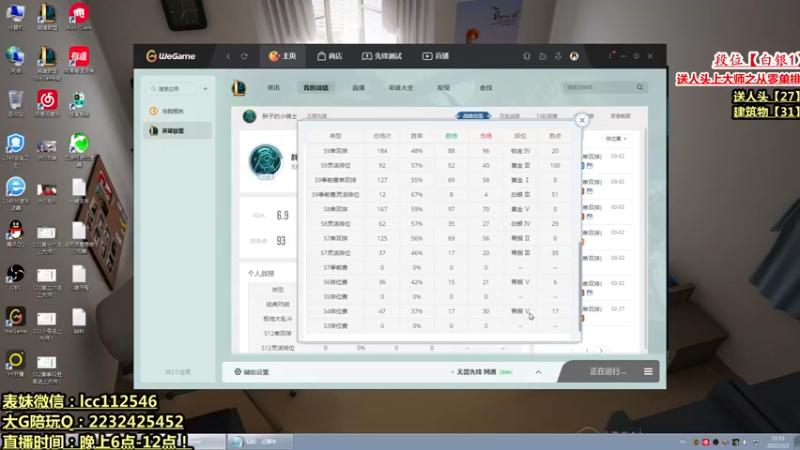Select the highlighted 战绩总览 pill tab
800x450 pixels.
tap(472, 116)
